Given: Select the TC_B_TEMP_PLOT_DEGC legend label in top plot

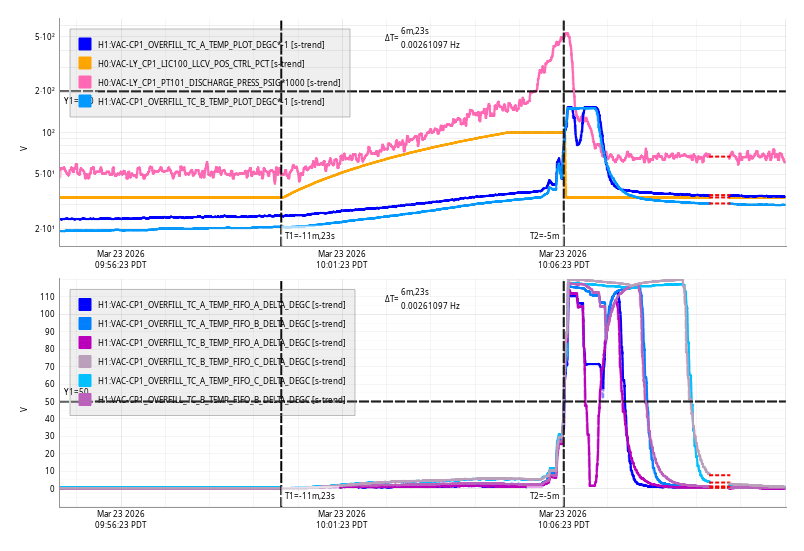Looking at the screenshot, I should (x=210, y=101).
